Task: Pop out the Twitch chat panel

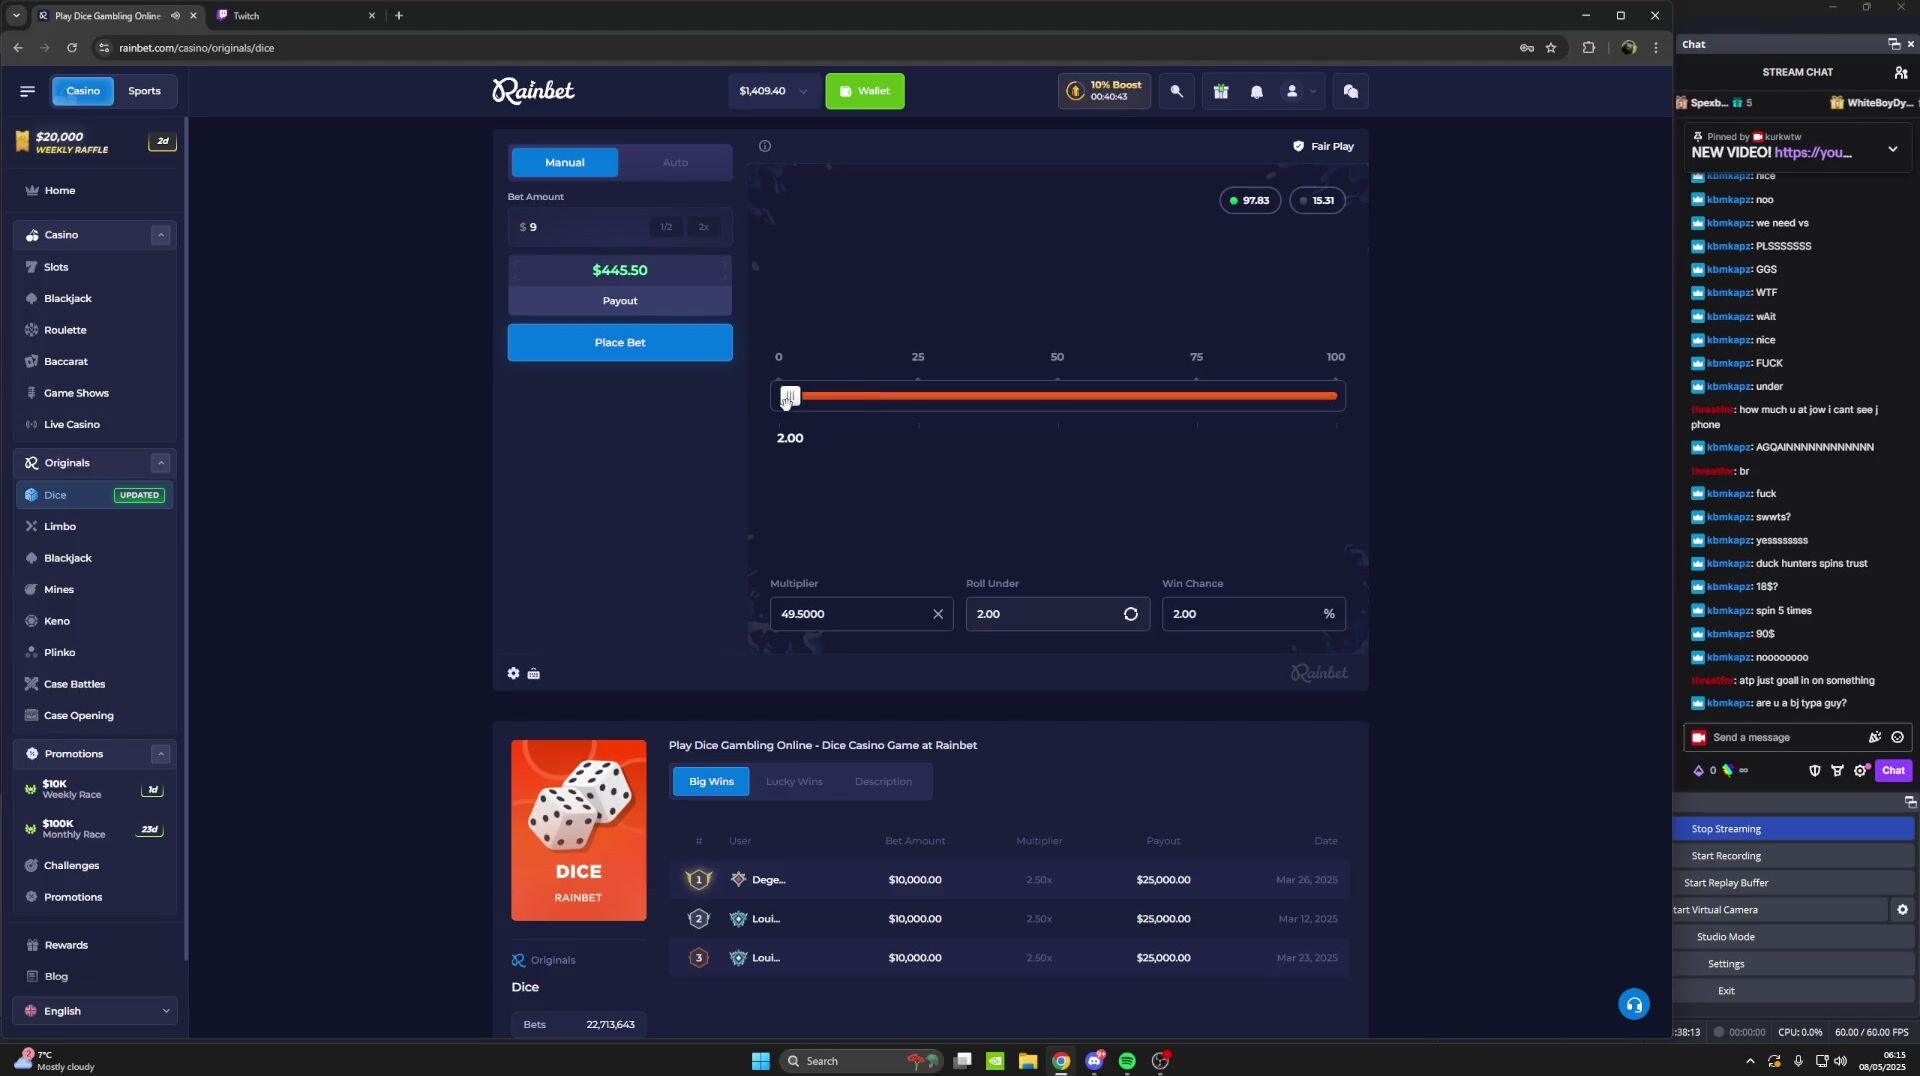Action: pyautogui.click(x=1893, y=44)
